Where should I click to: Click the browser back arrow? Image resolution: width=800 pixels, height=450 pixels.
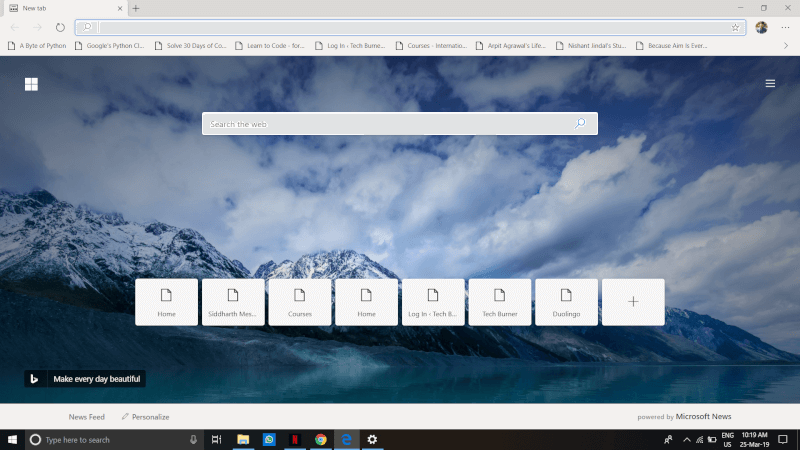click(15, 28)
